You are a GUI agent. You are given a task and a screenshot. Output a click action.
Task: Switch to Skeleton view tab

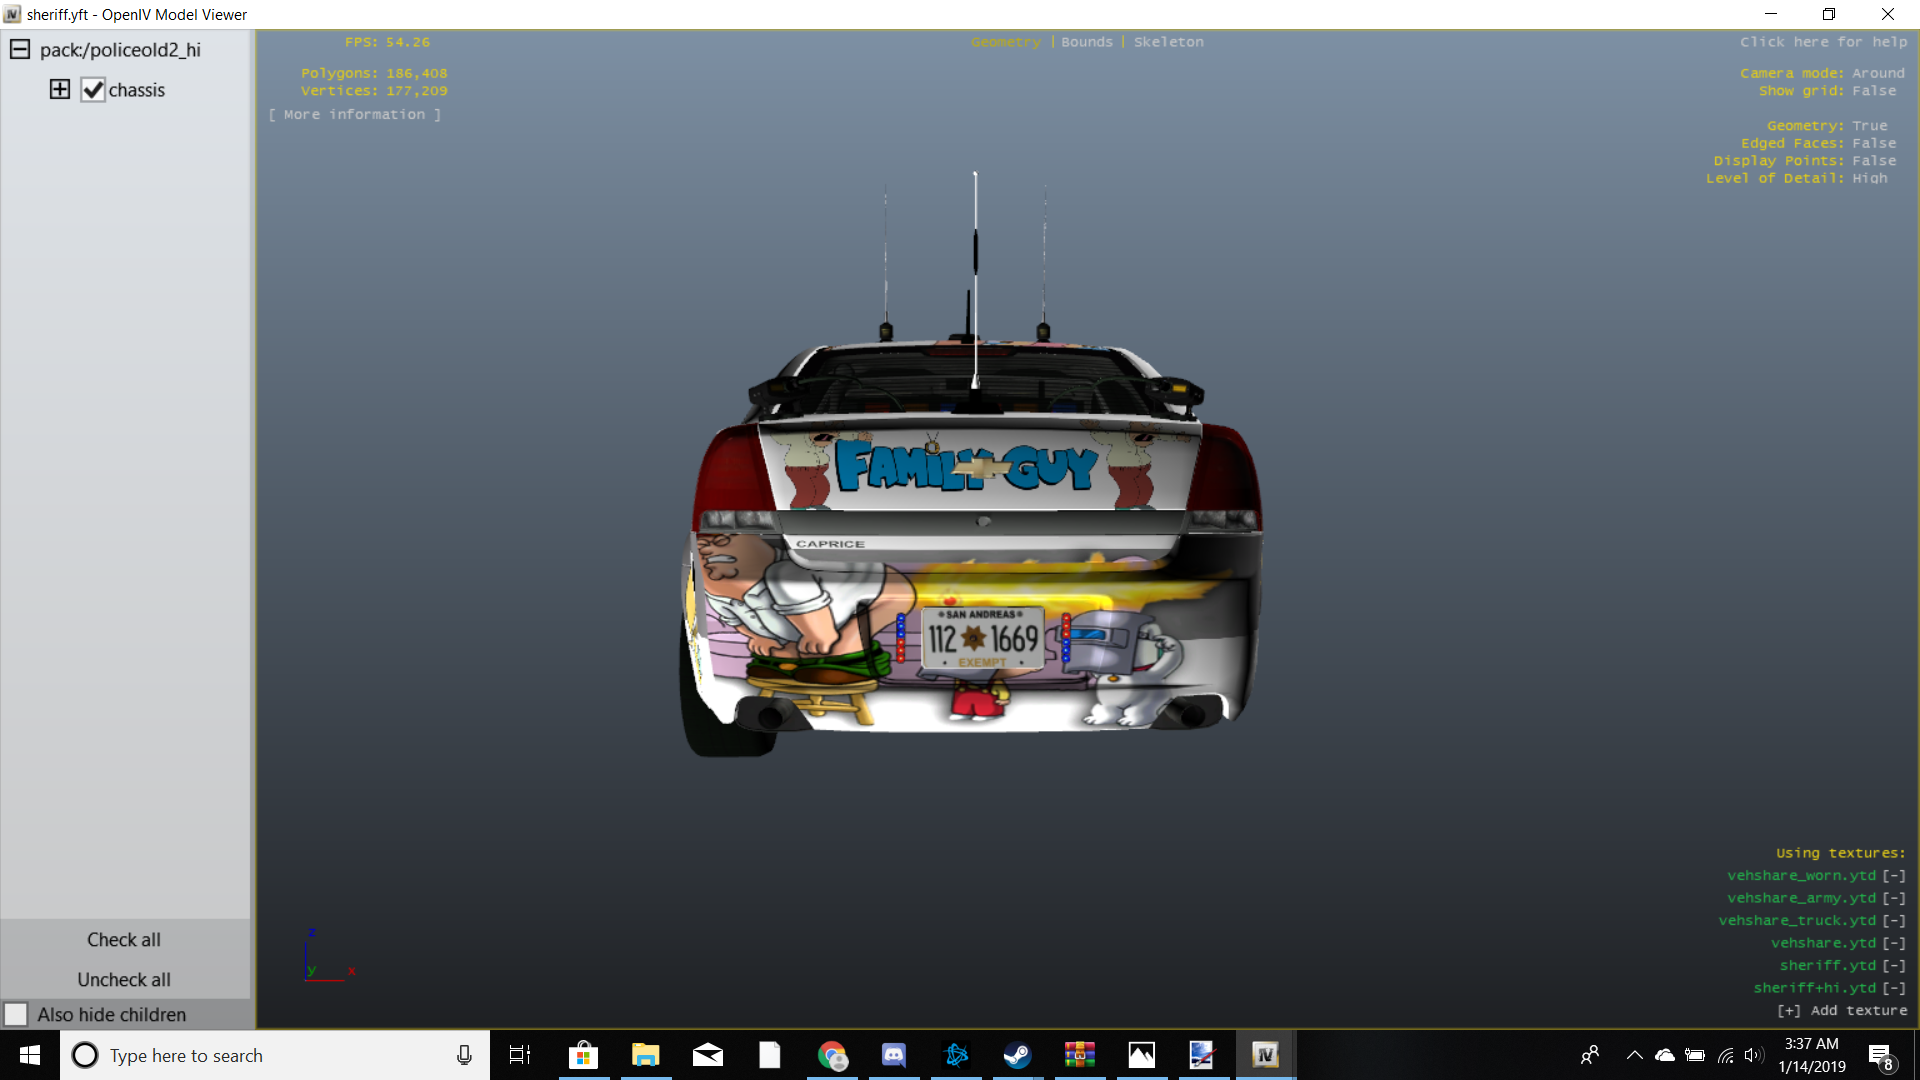(x=1168, y=42)
